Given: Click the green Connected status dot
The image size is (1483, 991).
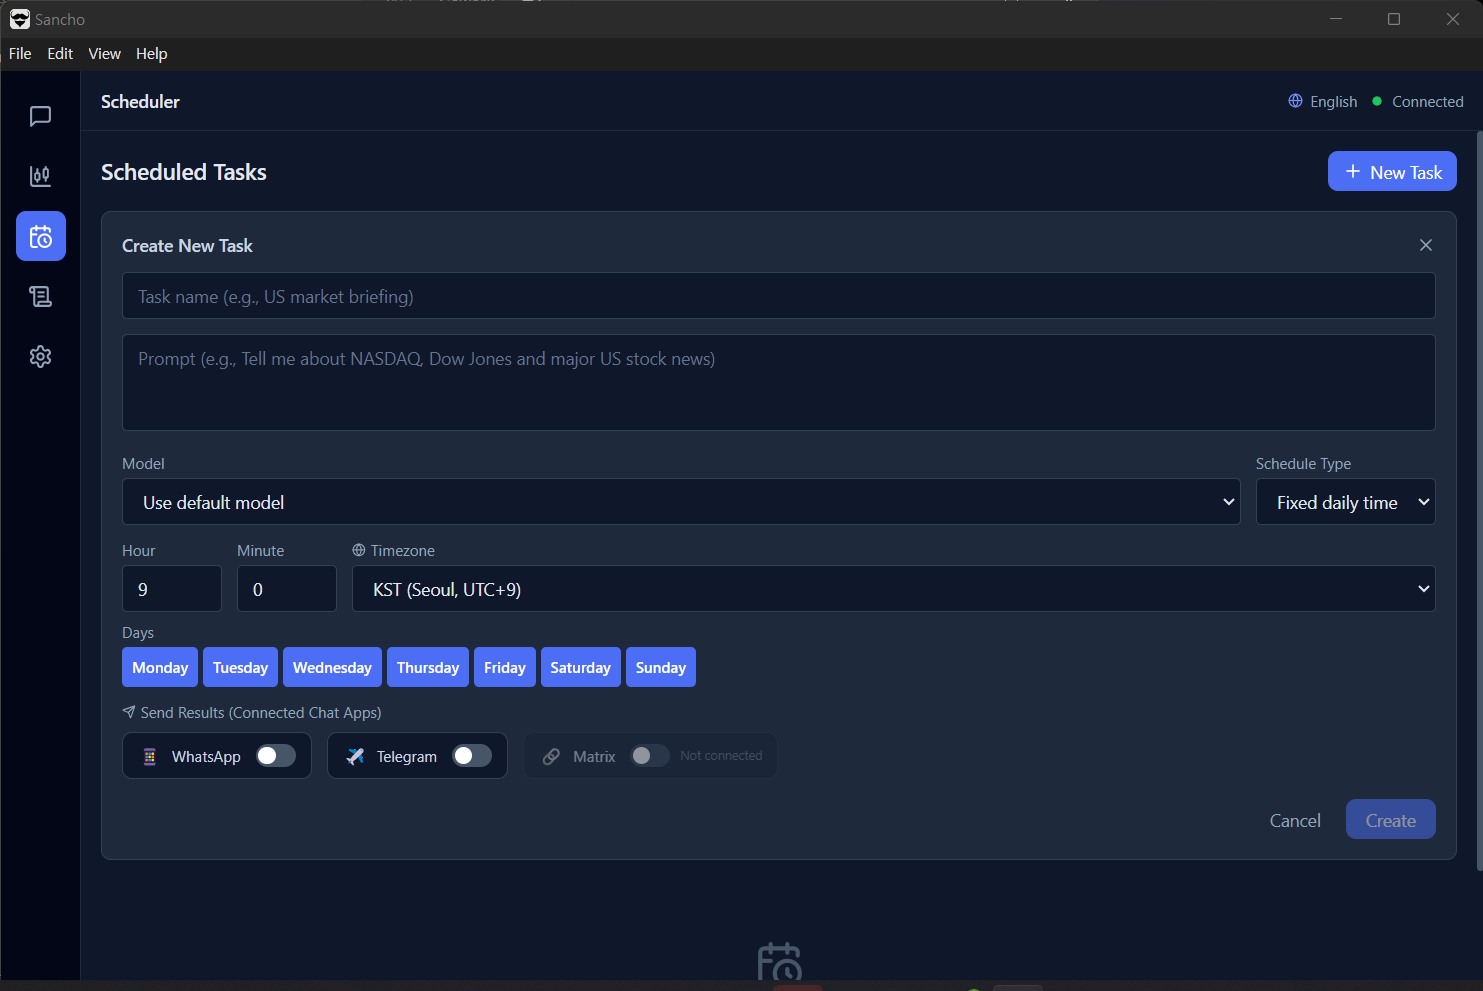Looking at the screenshot, I should tap(1377, 101).
